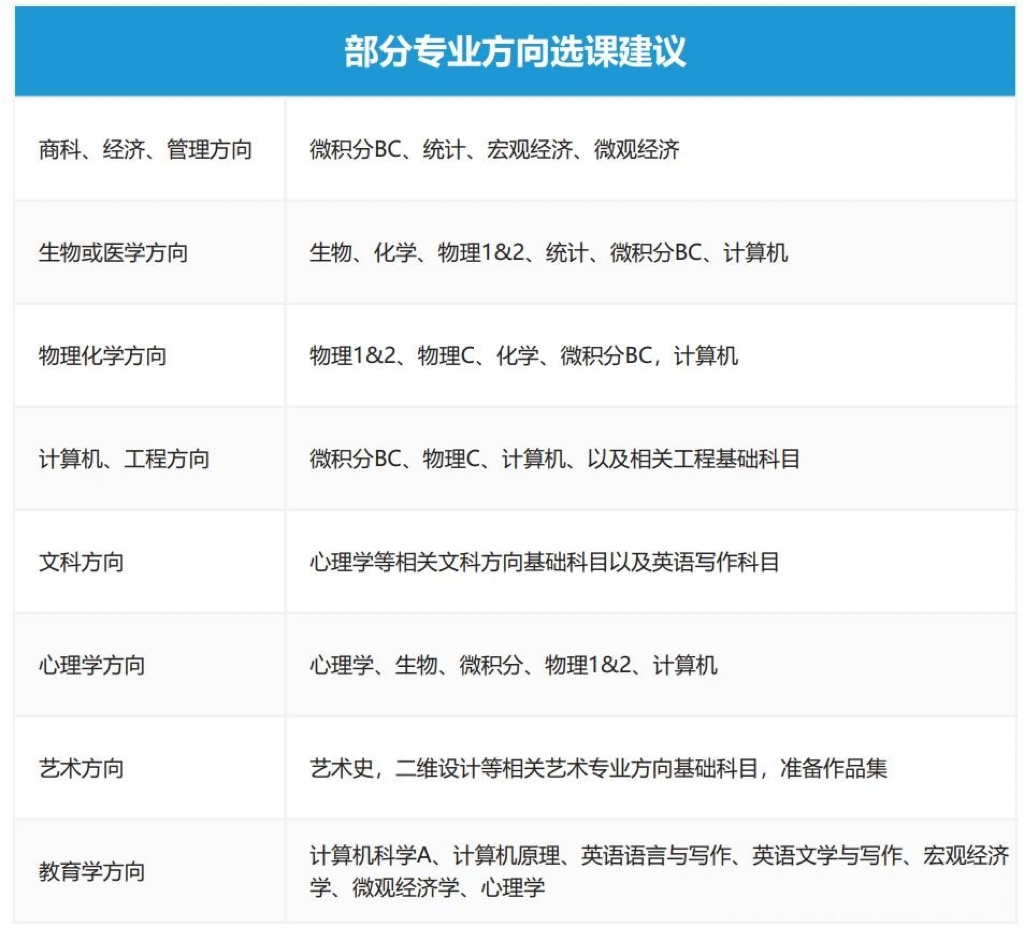
Task: Click the 心理学、生物、微积分 course cell
Action: (x=650, y=665)
